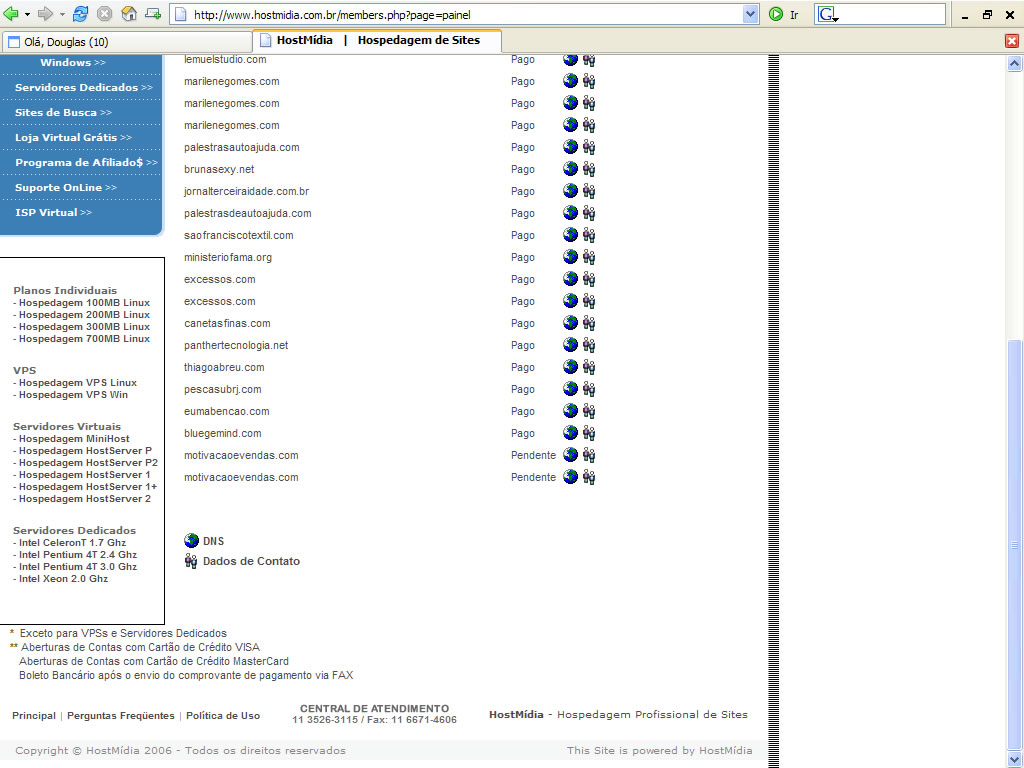This screenshot has height=768, width=1024.
Task: Open Servidores Dedicados sidebar menu
Action: [x=84, y=88]
